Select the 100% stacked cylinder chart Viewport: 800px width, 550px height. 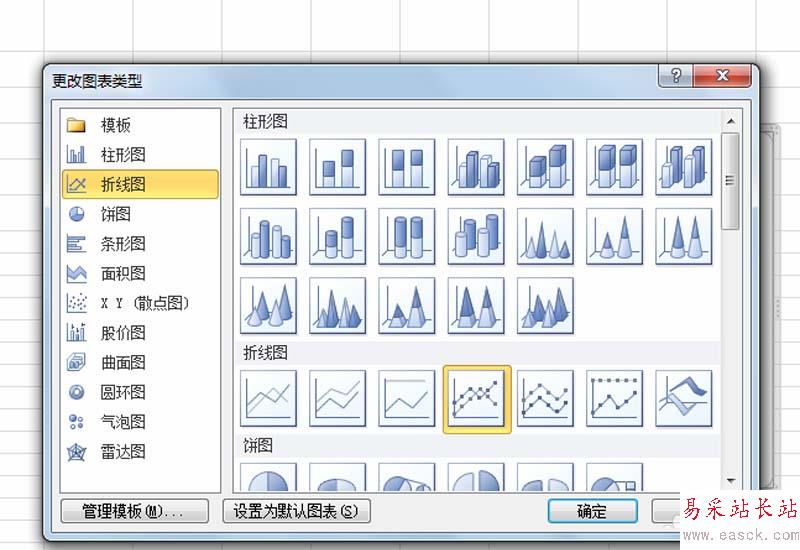(x=407, y=236)
